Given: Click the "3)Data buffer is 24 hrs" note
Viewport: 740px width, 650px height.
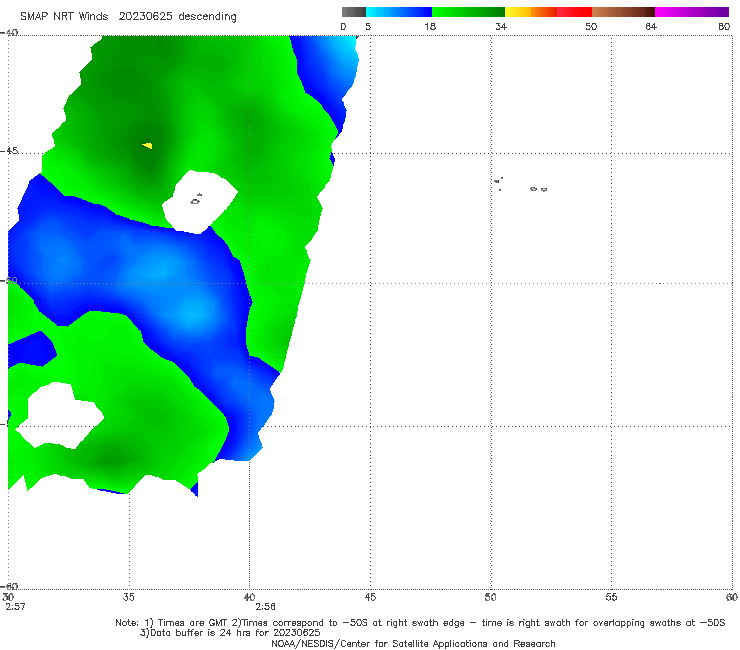Looking at the screenshot, I should coord(230,633).
